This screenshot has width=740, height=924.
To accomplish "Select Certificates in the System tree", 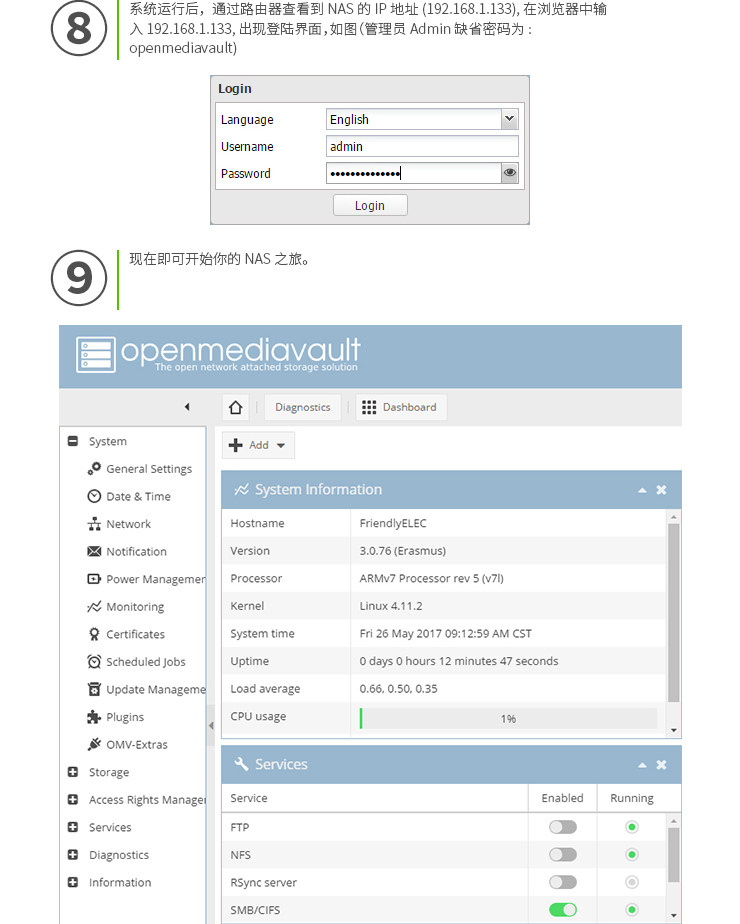I will [x=136, y=634].
